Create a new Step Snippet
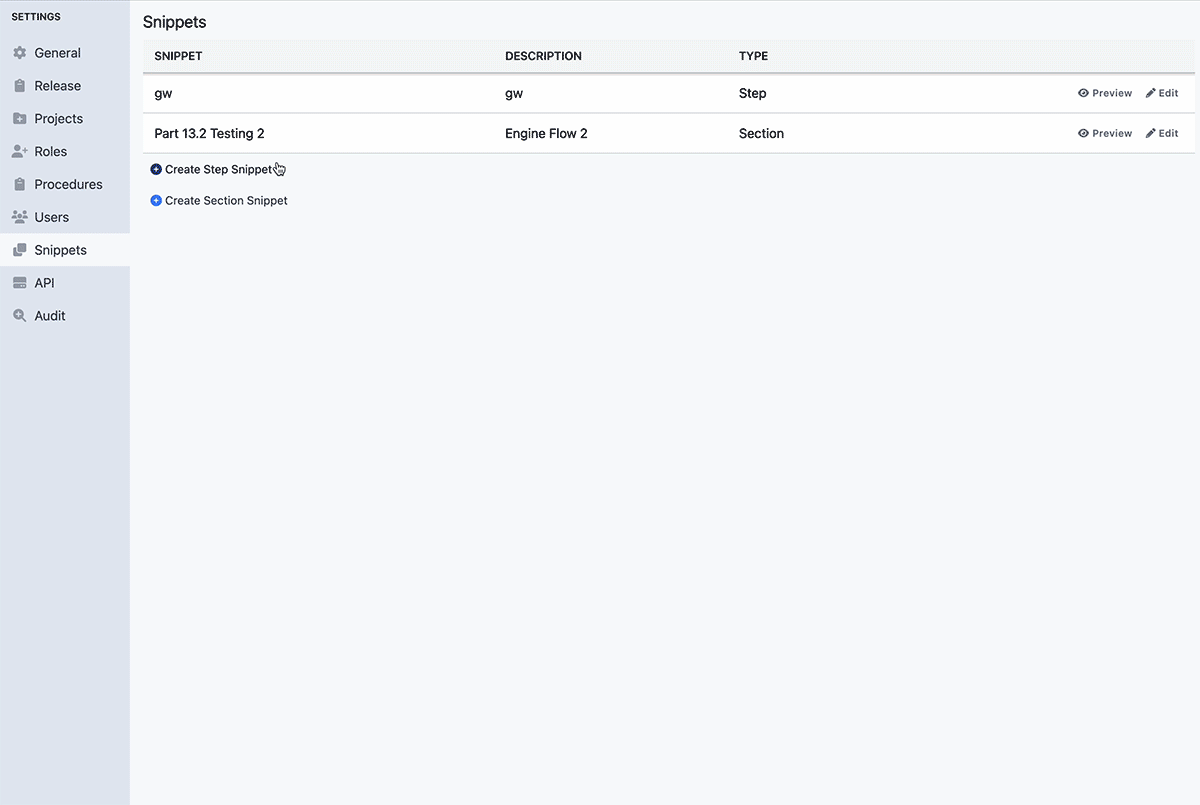The width and height of the screenshot is (1200, 805). click(218, 169)
